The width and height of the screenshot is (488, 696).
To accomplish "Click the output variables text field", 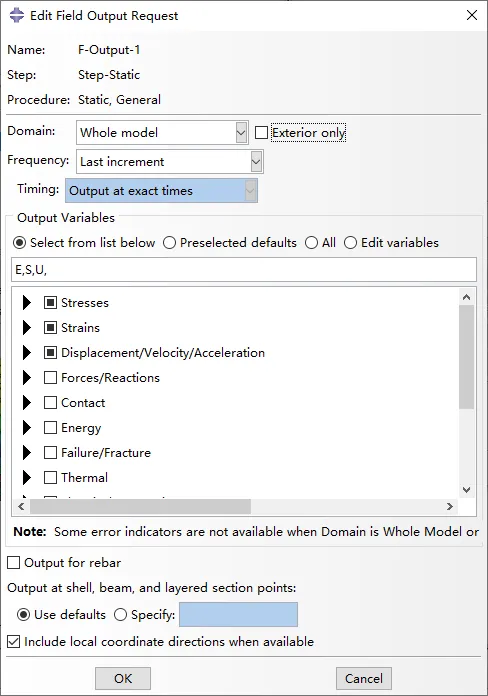I will pyautogui.click(x=244, y=269).
